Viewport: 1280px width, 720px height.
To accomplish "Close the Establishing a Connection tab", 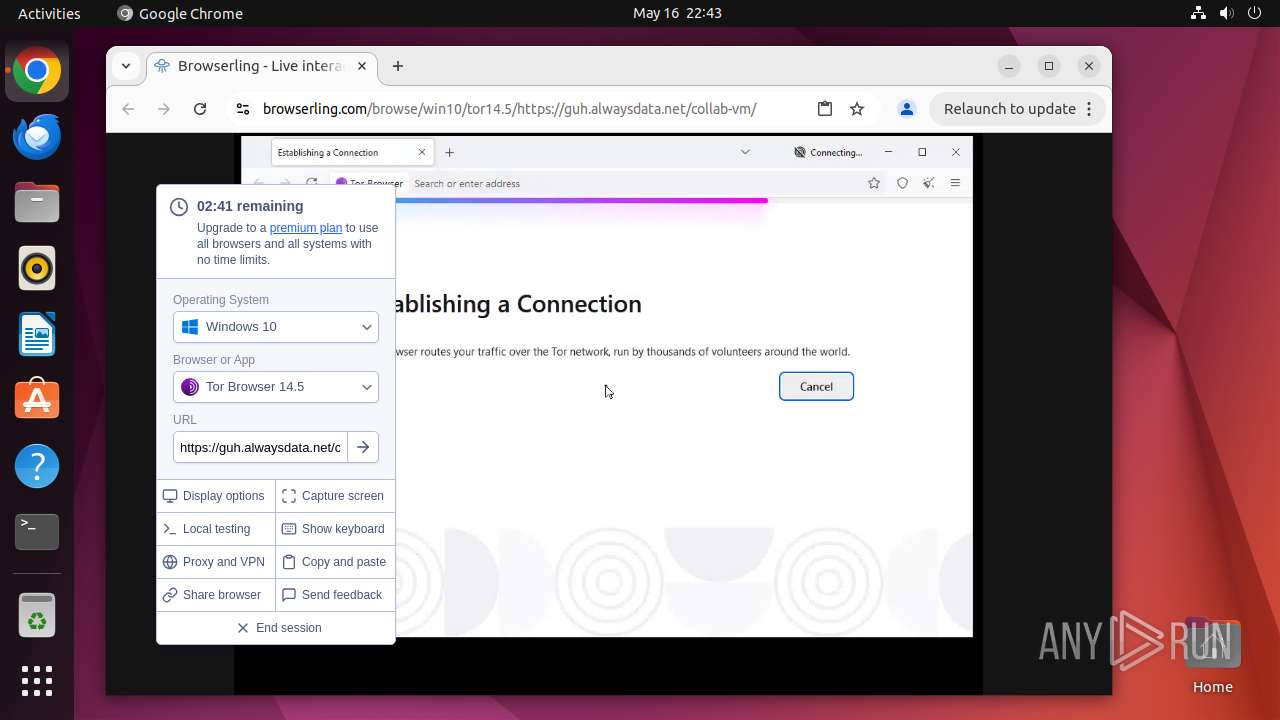I will point(422,153).
